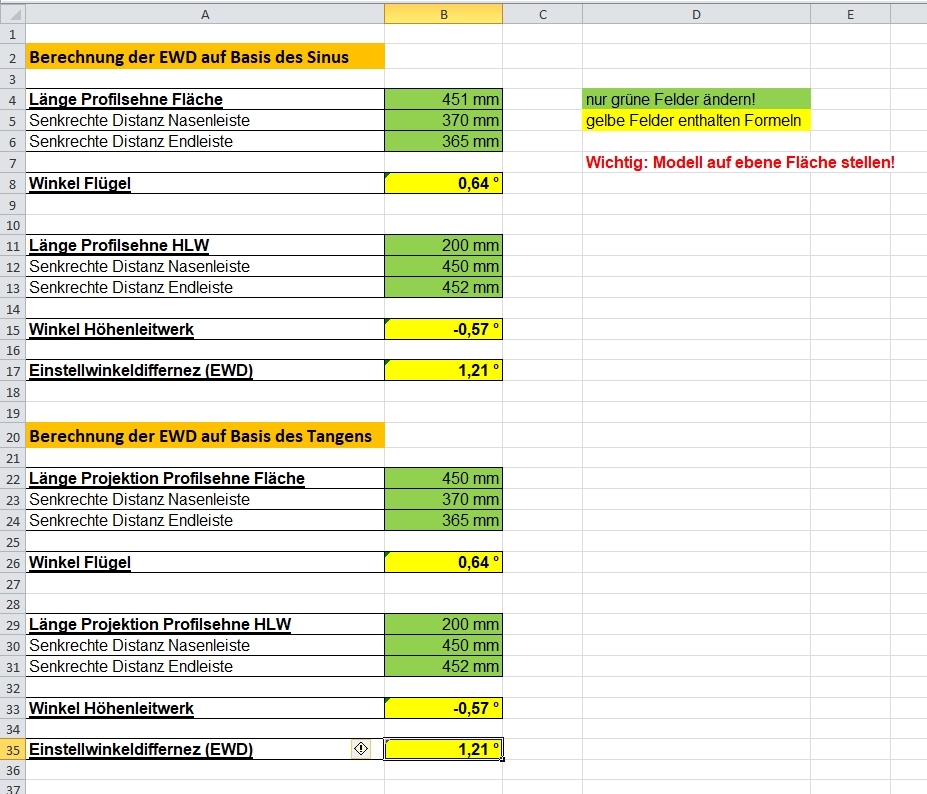
Task: Click the error warning smart tag icon
Action: point(361,749)
